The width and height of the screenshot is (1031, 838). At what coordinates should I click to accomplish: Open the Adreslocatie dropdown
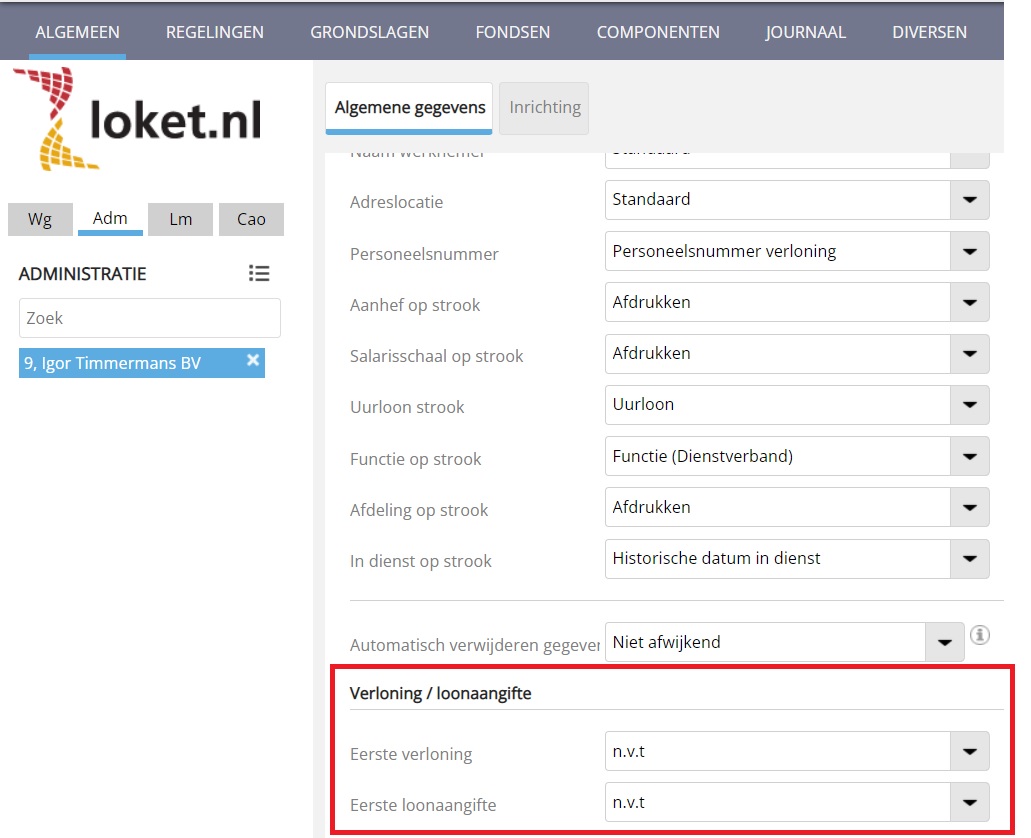point(968,200)
